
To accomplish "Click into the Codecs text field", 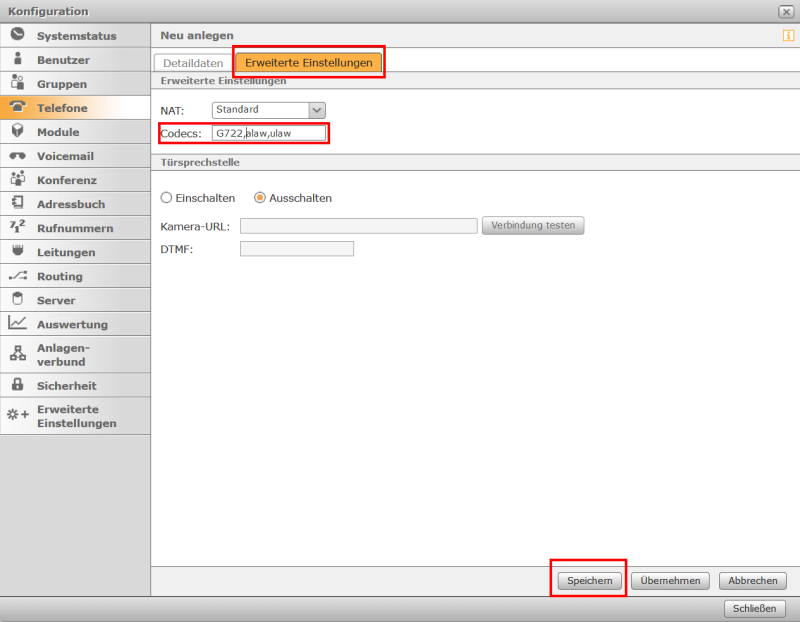I will pyautogui.click(x=269, y=133).
